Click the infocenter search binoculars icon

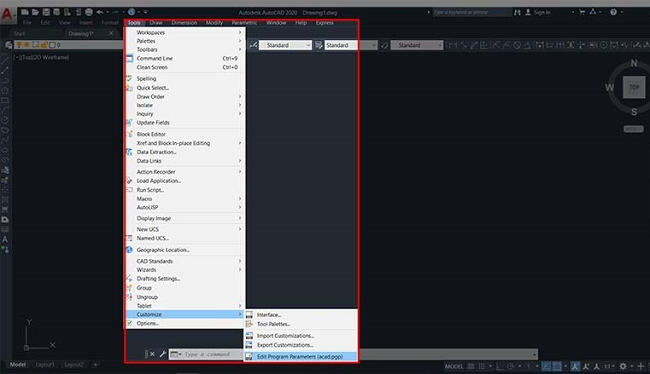click(517, 12)
